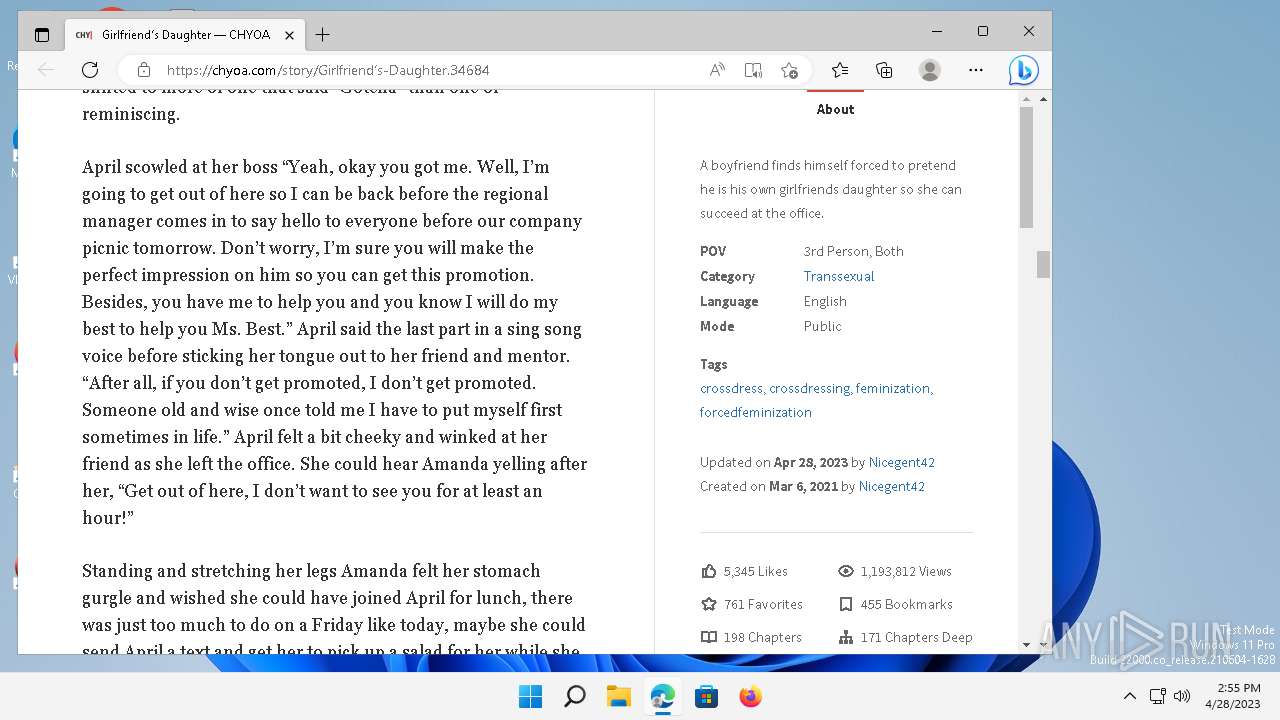Click the Chapters book icon
The image size is (1280, 720).
coord(709,637)
